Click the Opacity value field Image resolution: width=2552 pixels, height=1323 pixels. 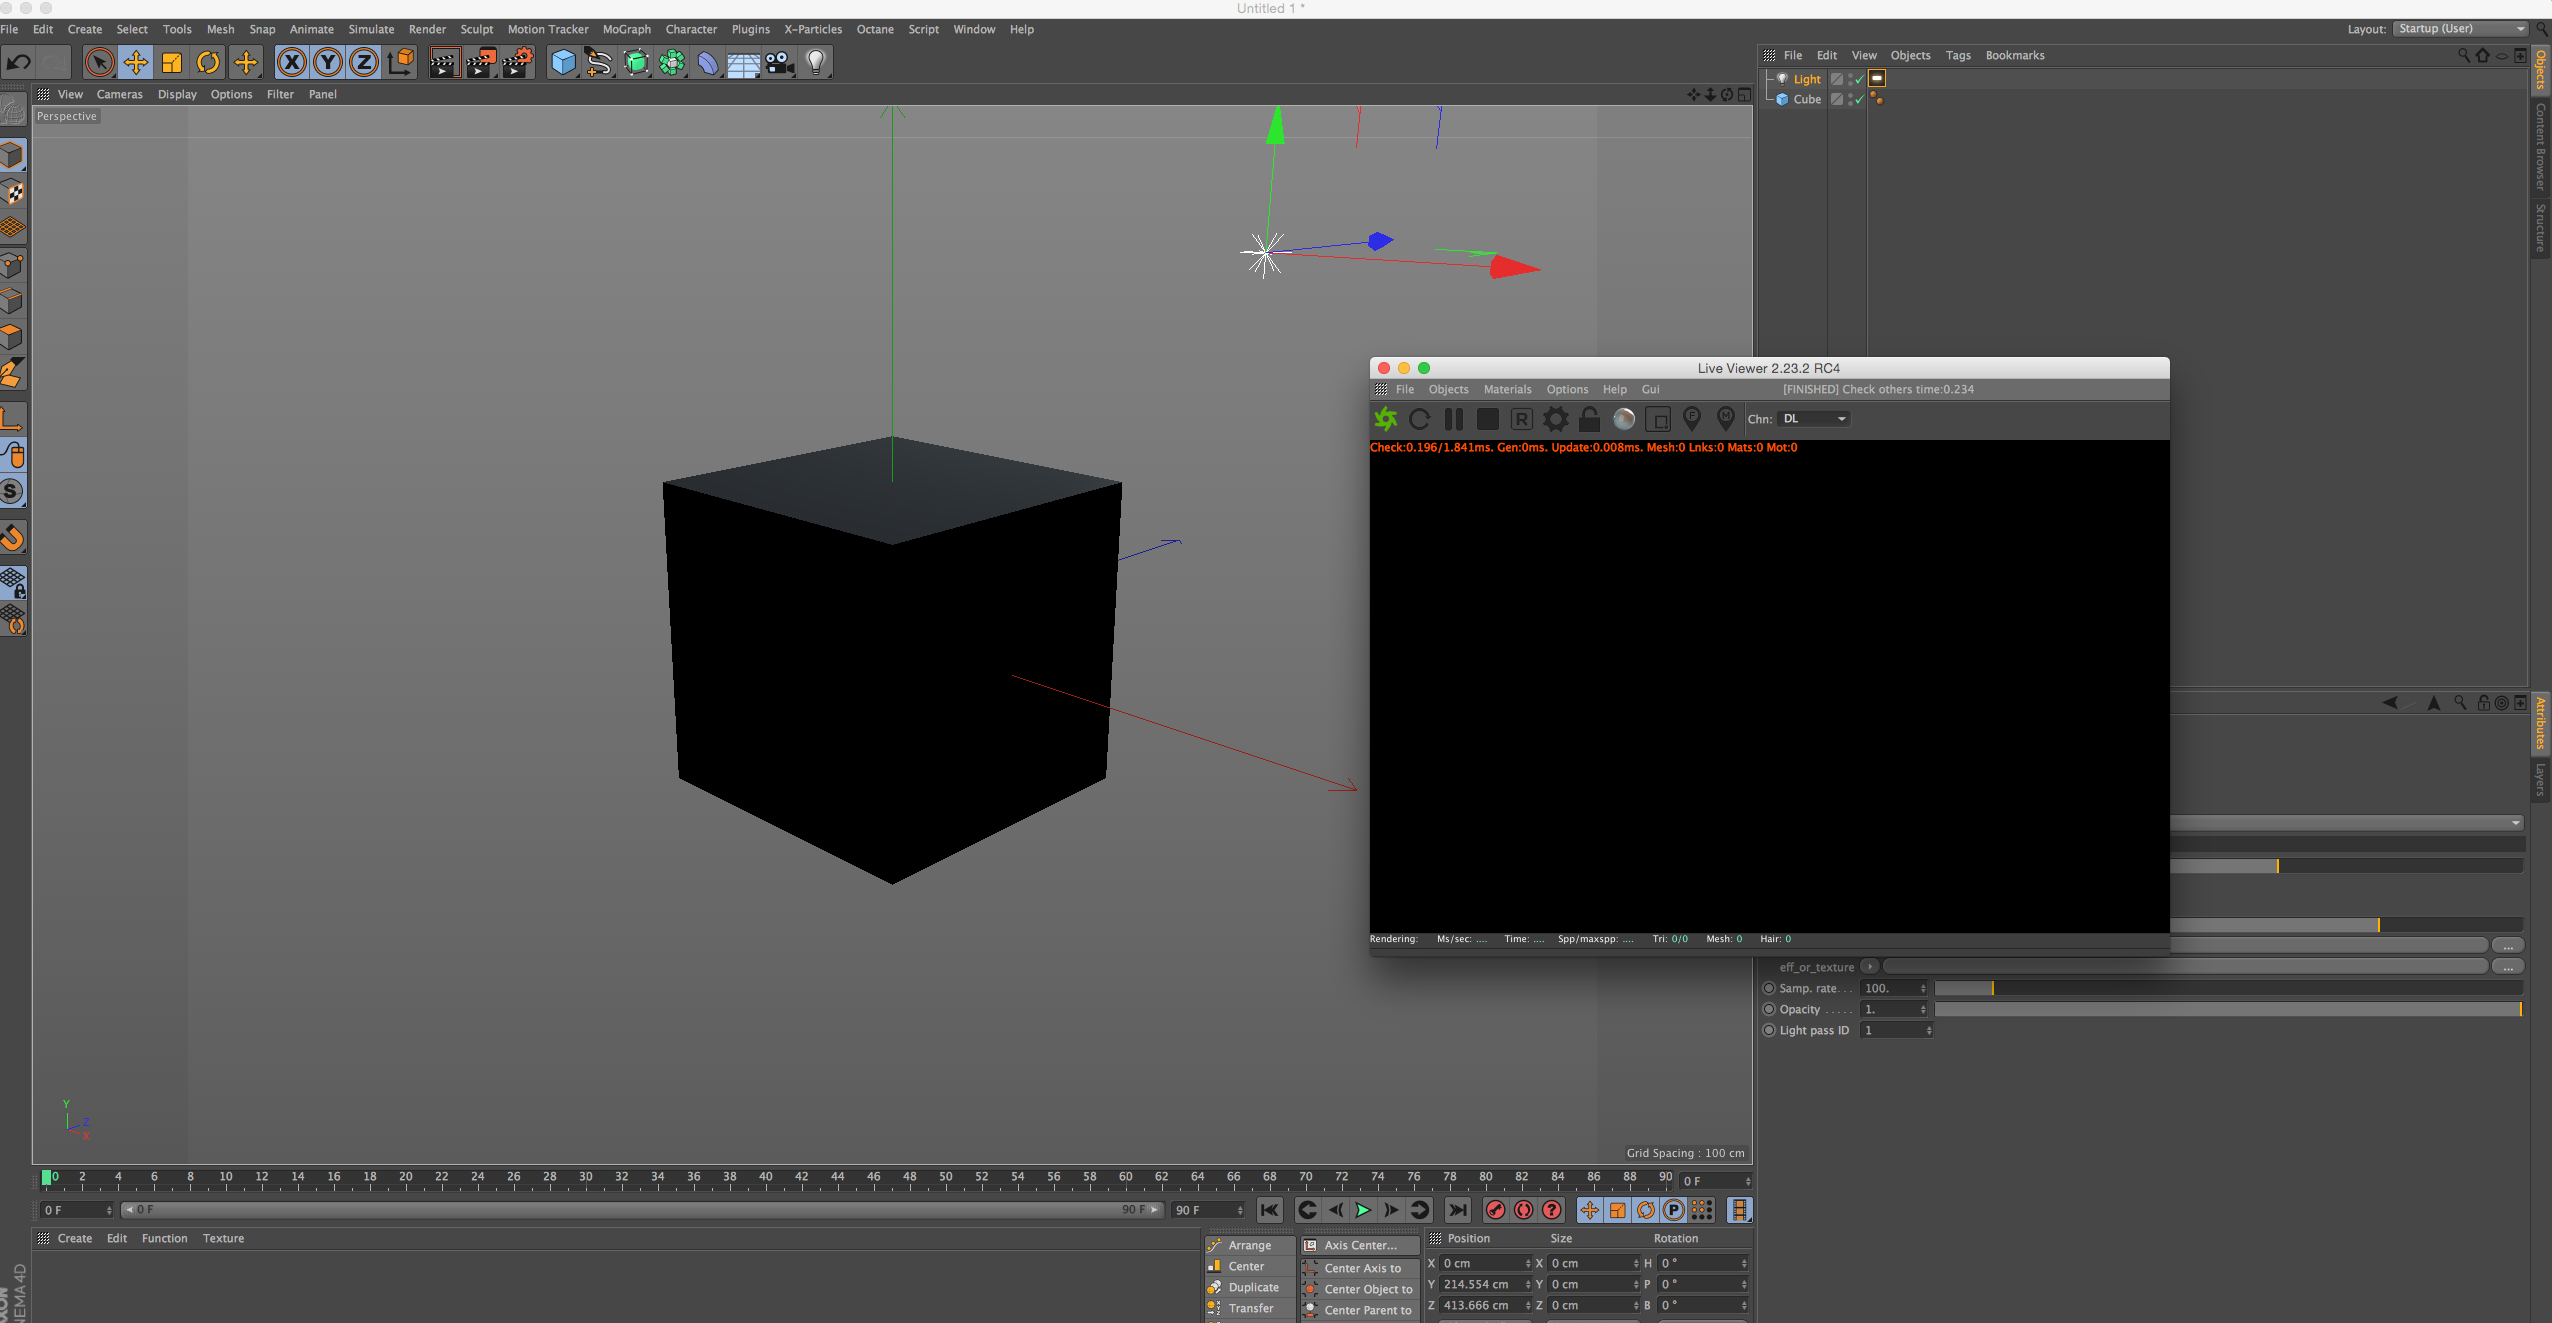point(1888,1009)
